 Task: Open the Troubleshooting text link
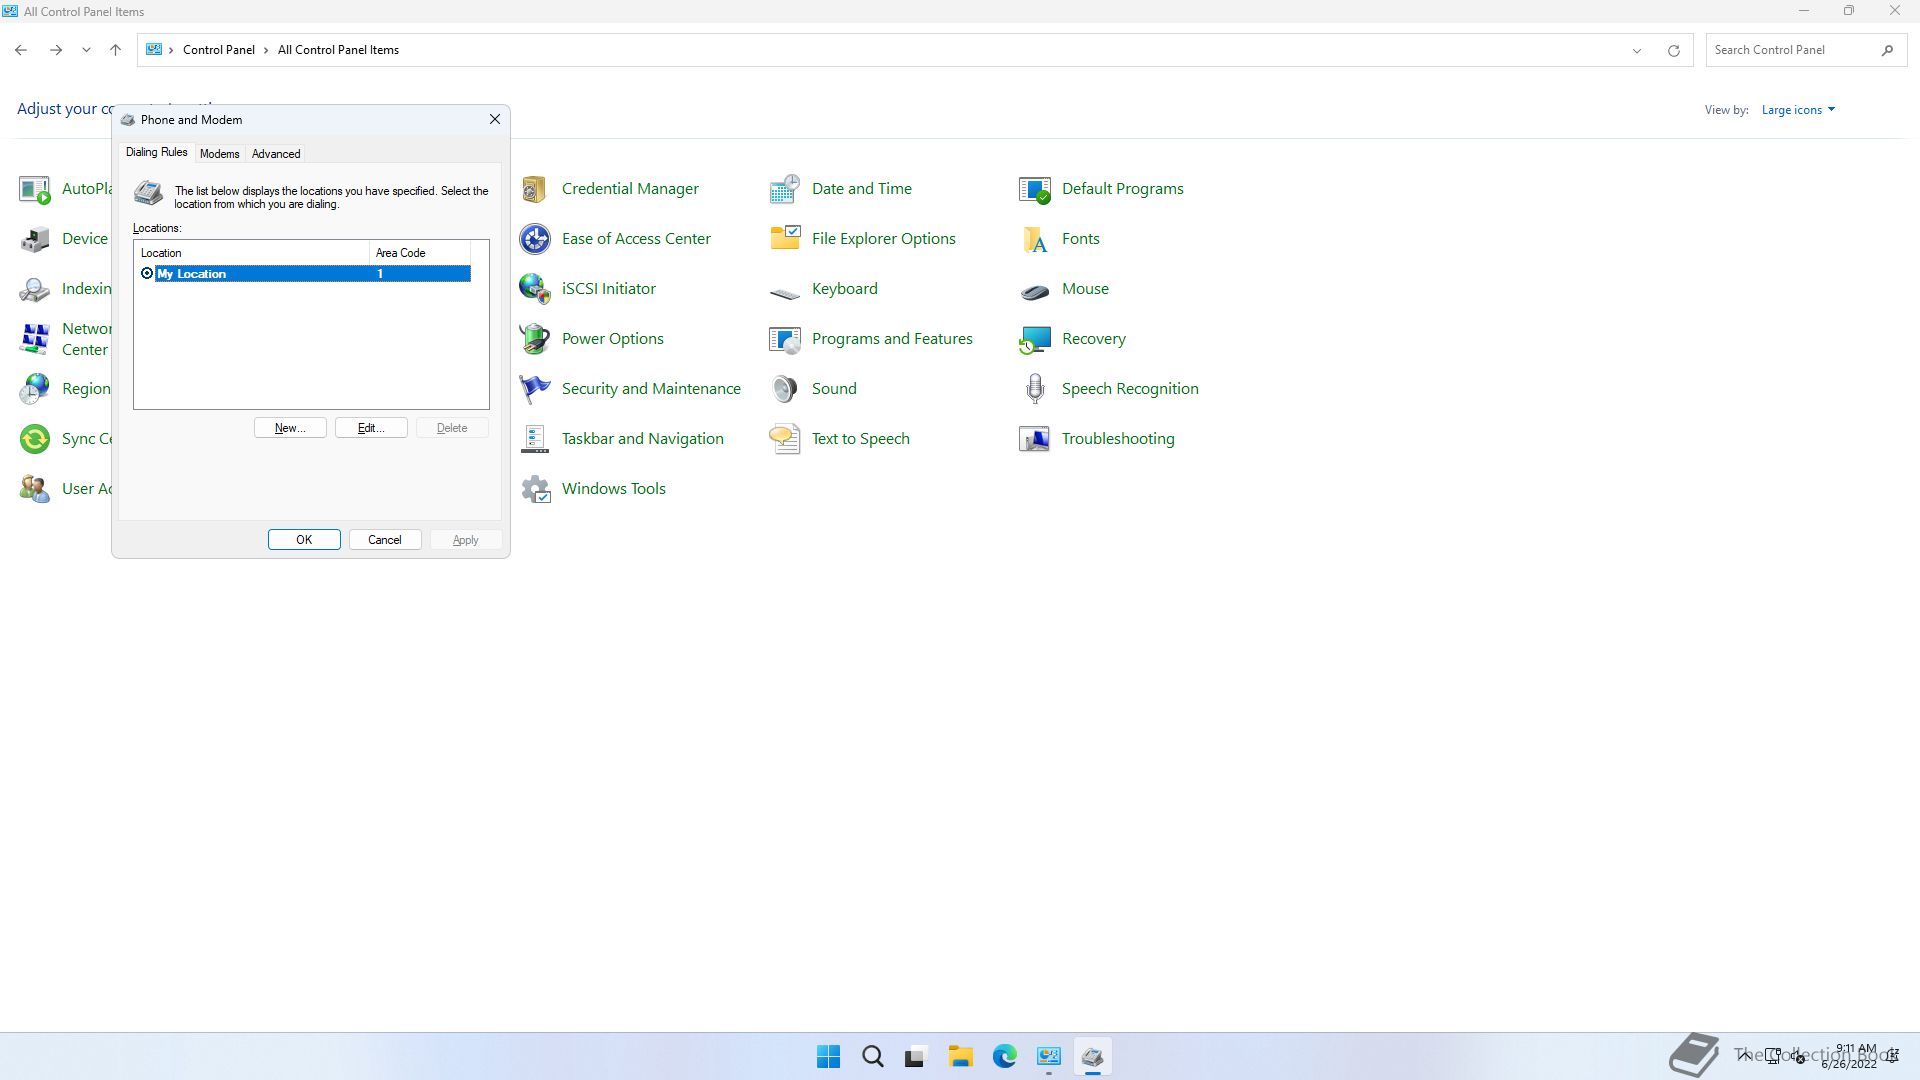click(1118, 439)
